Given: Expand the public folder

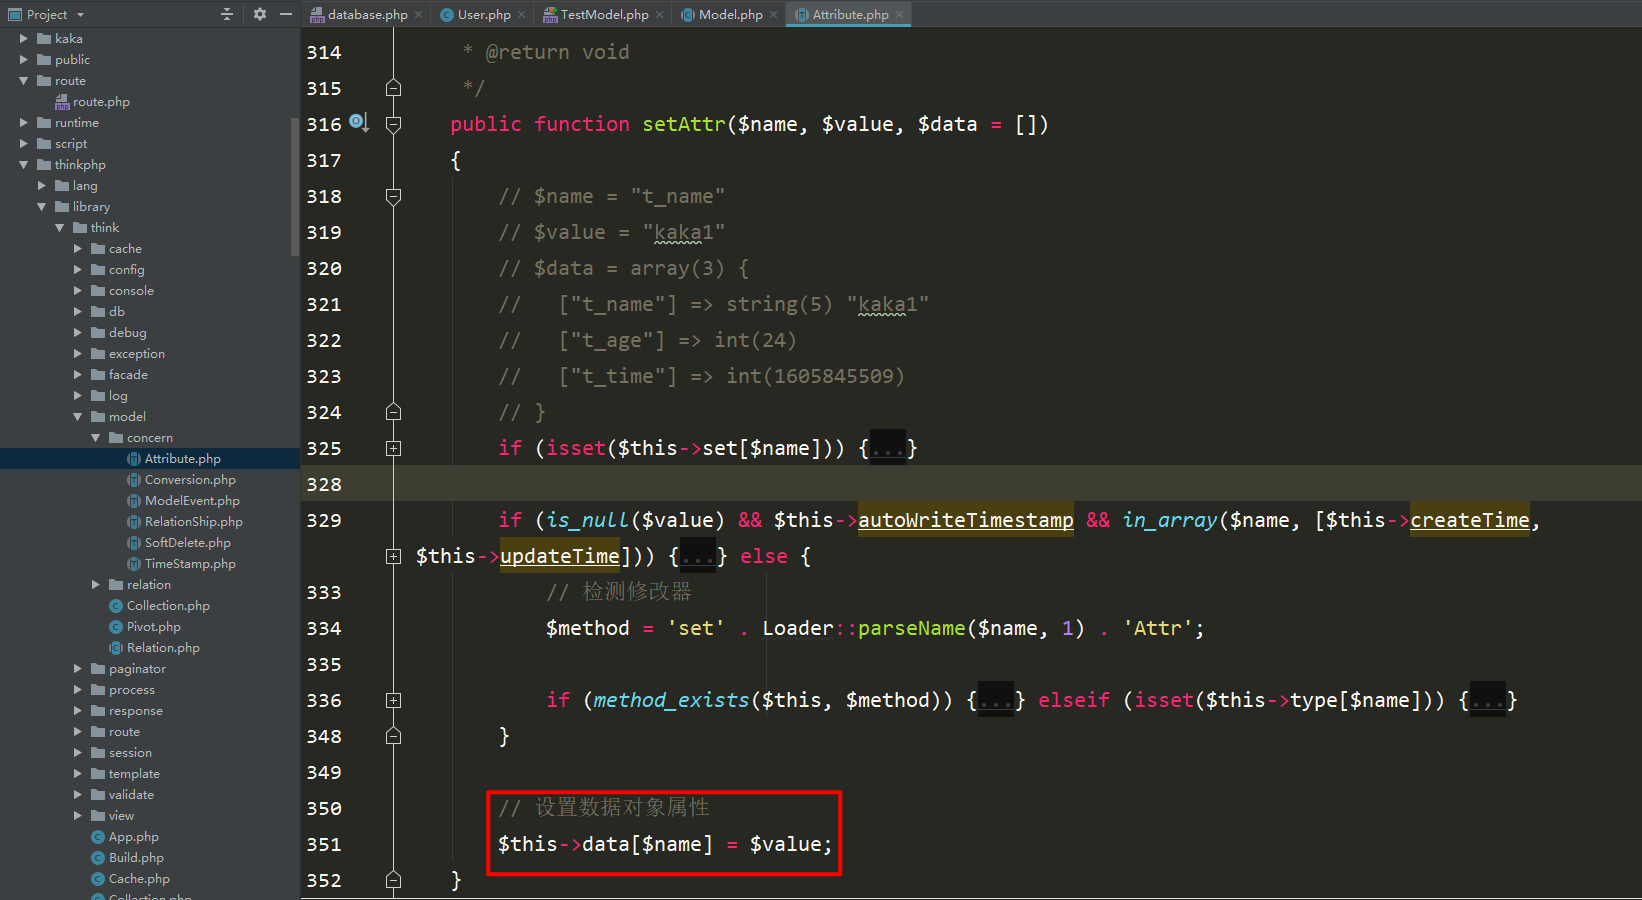Looking at the screenshot, I should click(x=24, y=59).
